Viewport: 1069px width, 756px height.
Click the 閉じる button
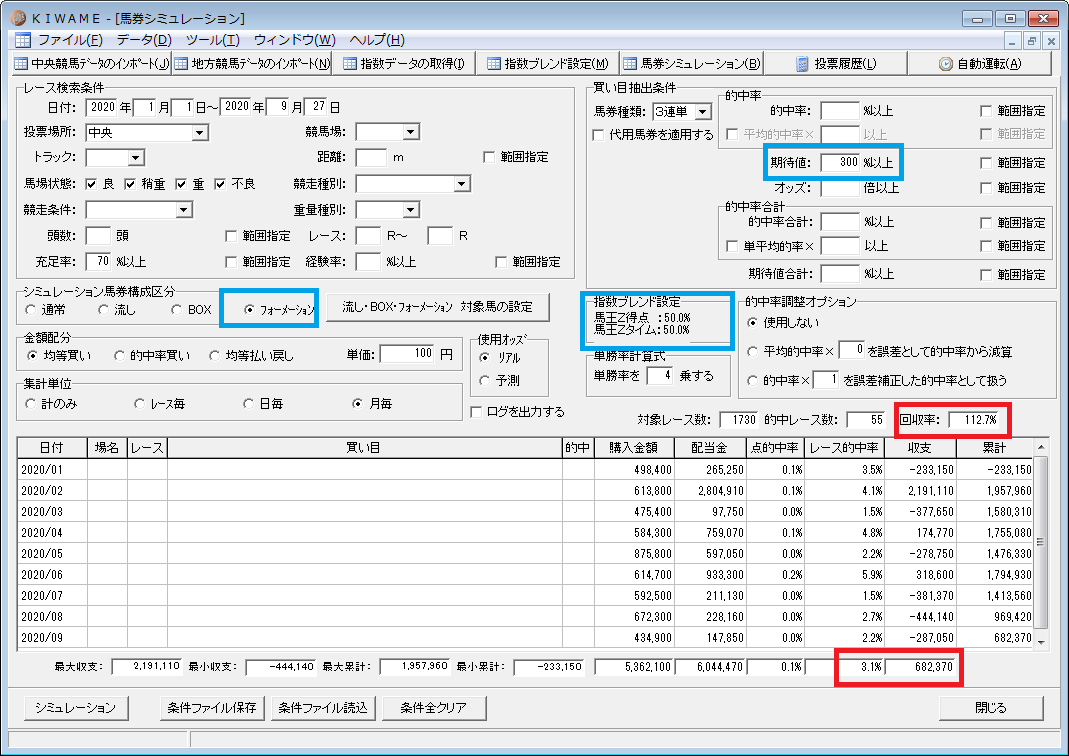pyautogui.click(x=991, y=708)
